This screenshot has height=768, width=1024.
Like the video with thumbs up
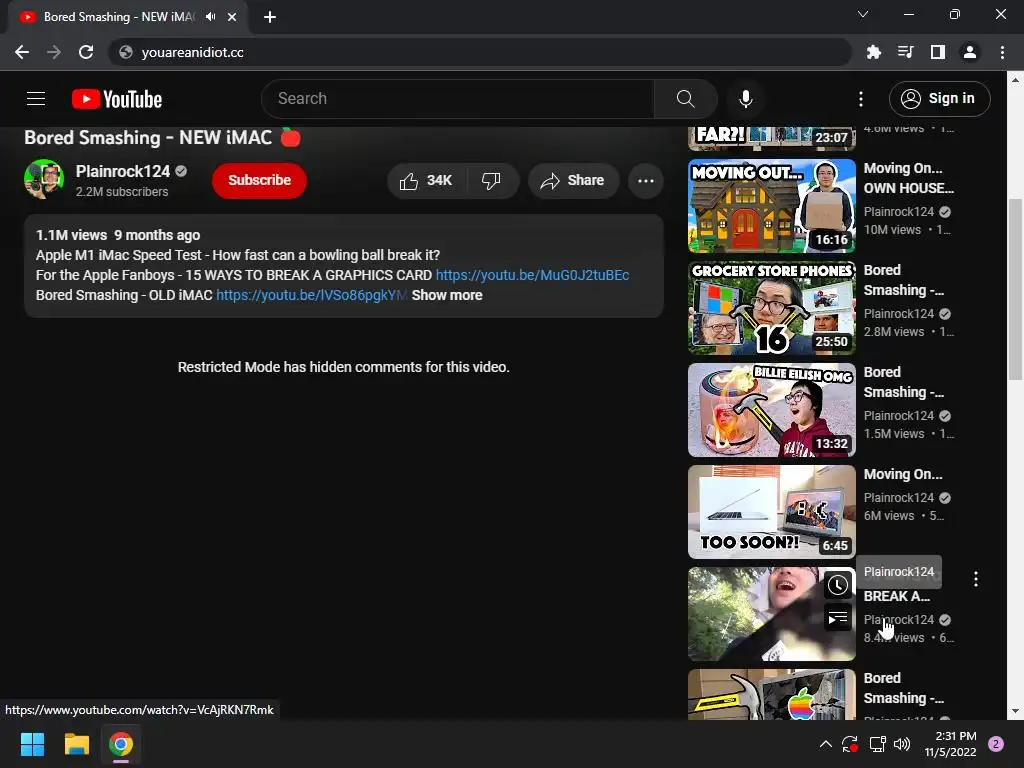pos(426,181)
